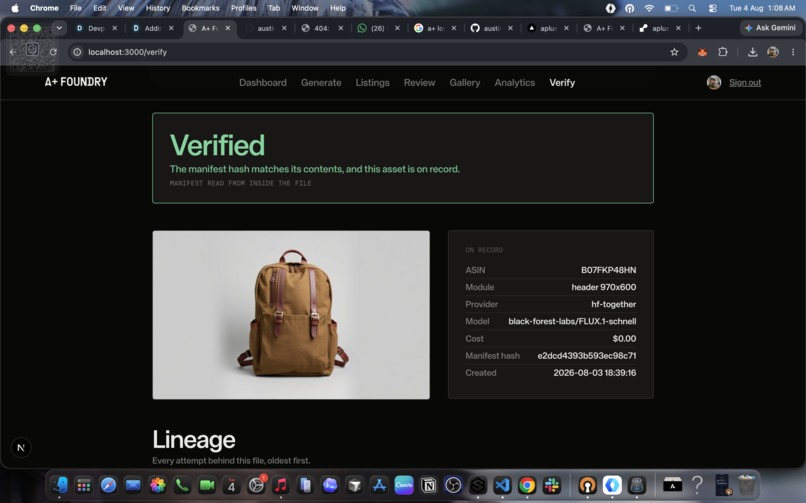
Task: Open Trash in the Dock
Action: pyautogui.click(x=746, y=485)
